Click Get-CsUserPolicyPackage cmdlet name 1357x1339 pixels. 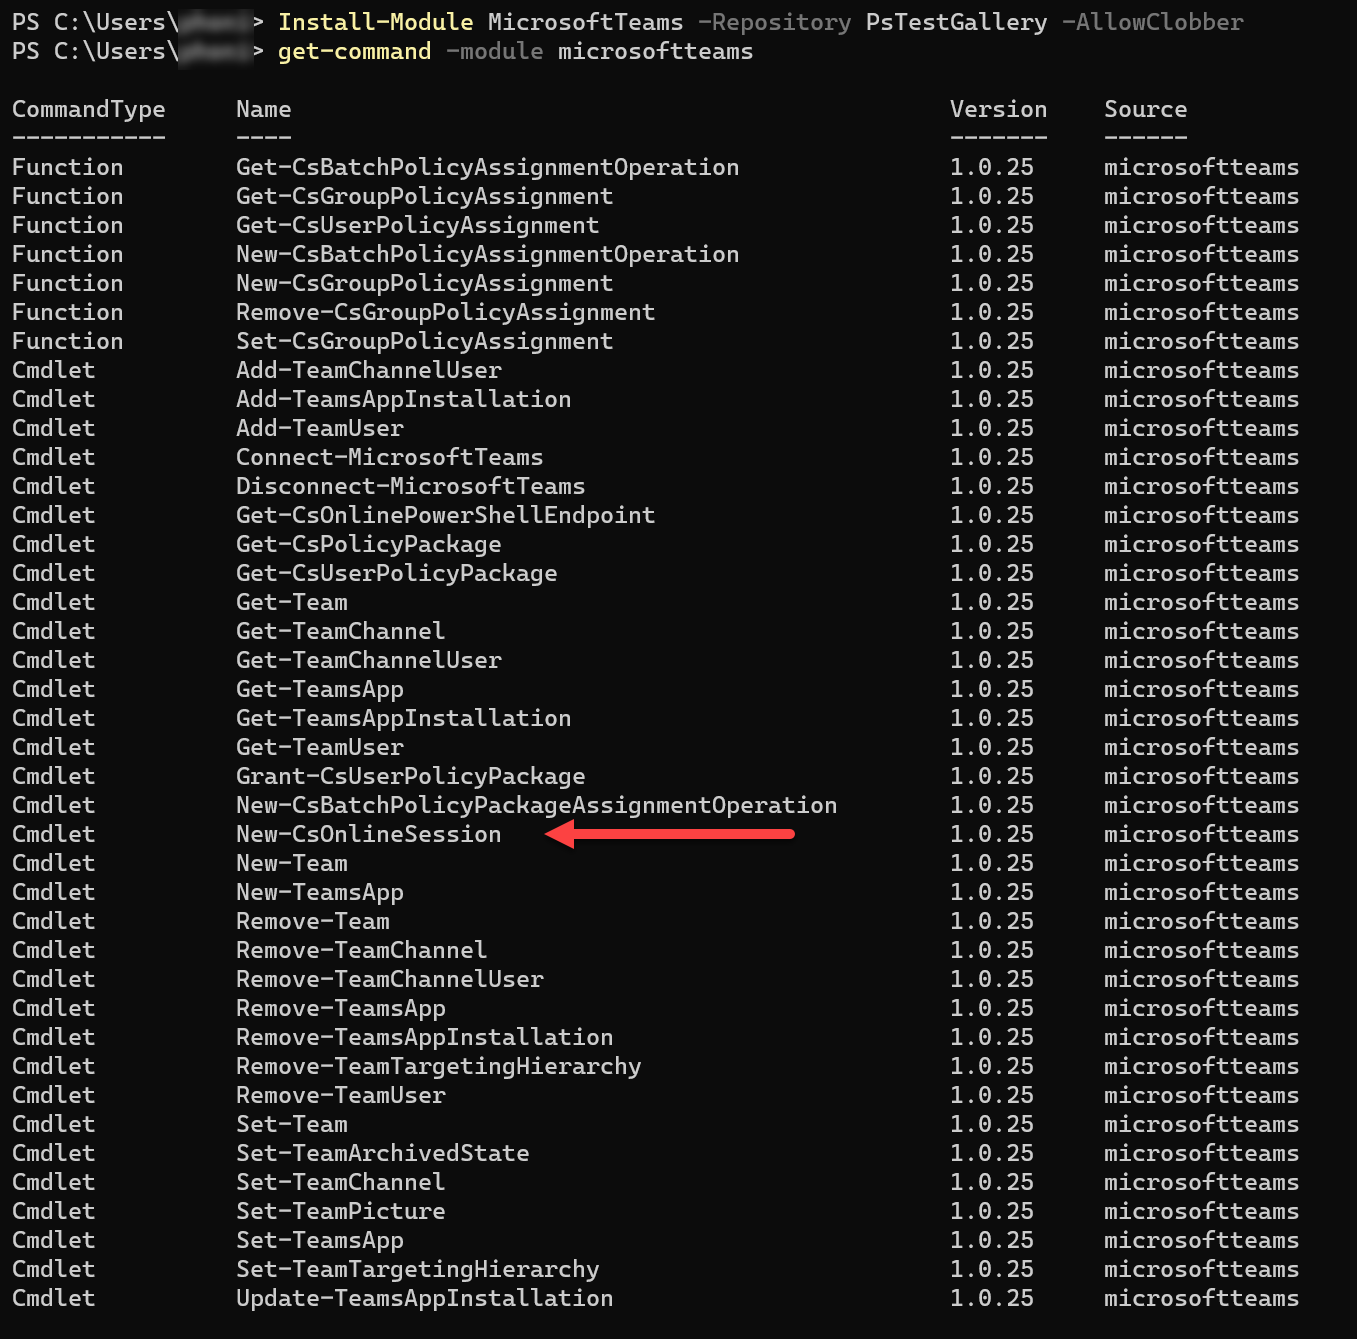point(396,573)
